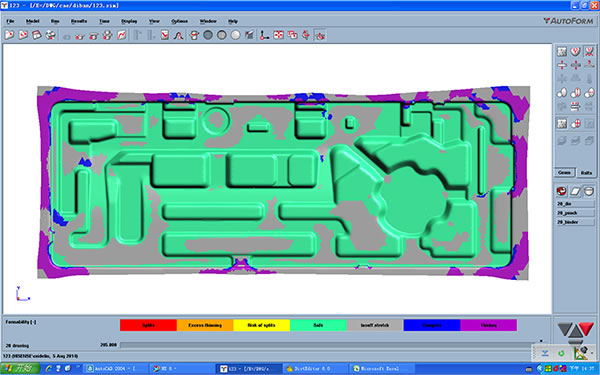Click the shield V icon in right panel

pyautogui.click(x=575, y=51)
